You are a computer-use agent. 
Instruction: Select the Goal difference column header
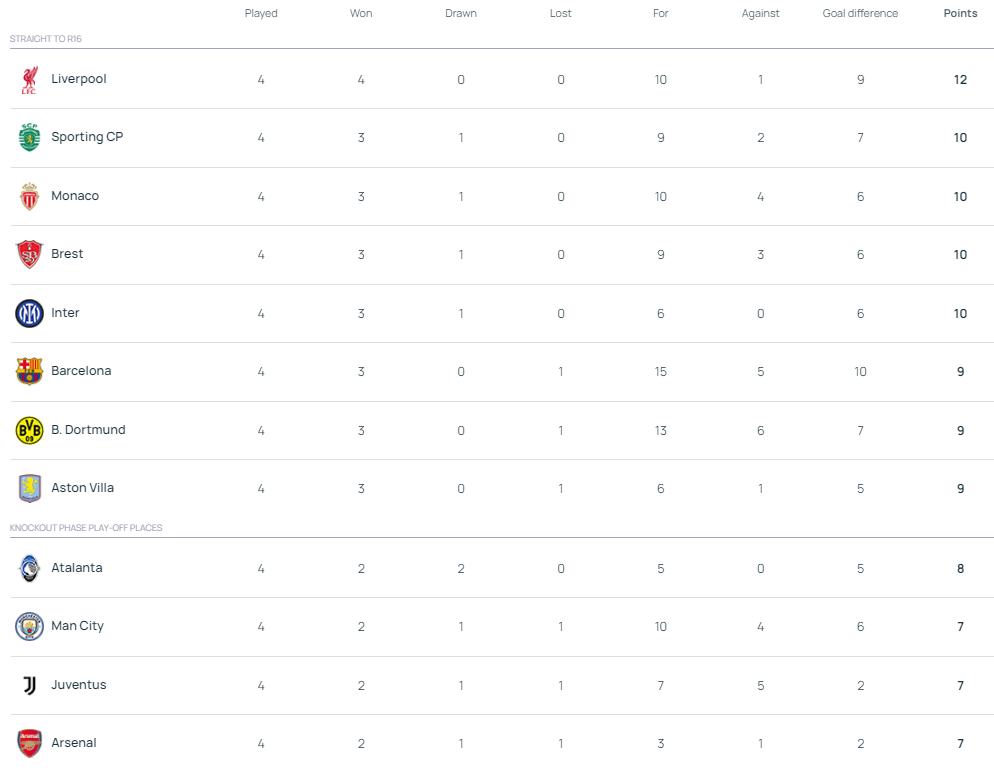[860, 14]
